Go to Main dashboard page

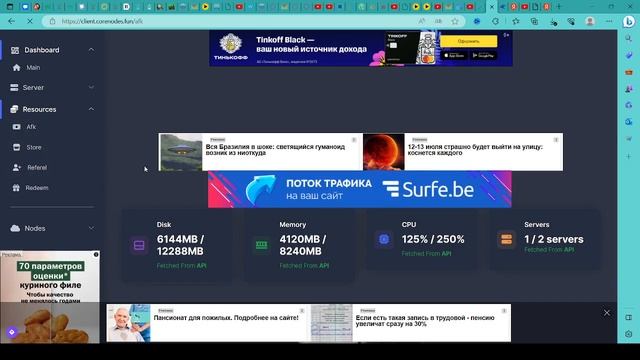[33, 68]
